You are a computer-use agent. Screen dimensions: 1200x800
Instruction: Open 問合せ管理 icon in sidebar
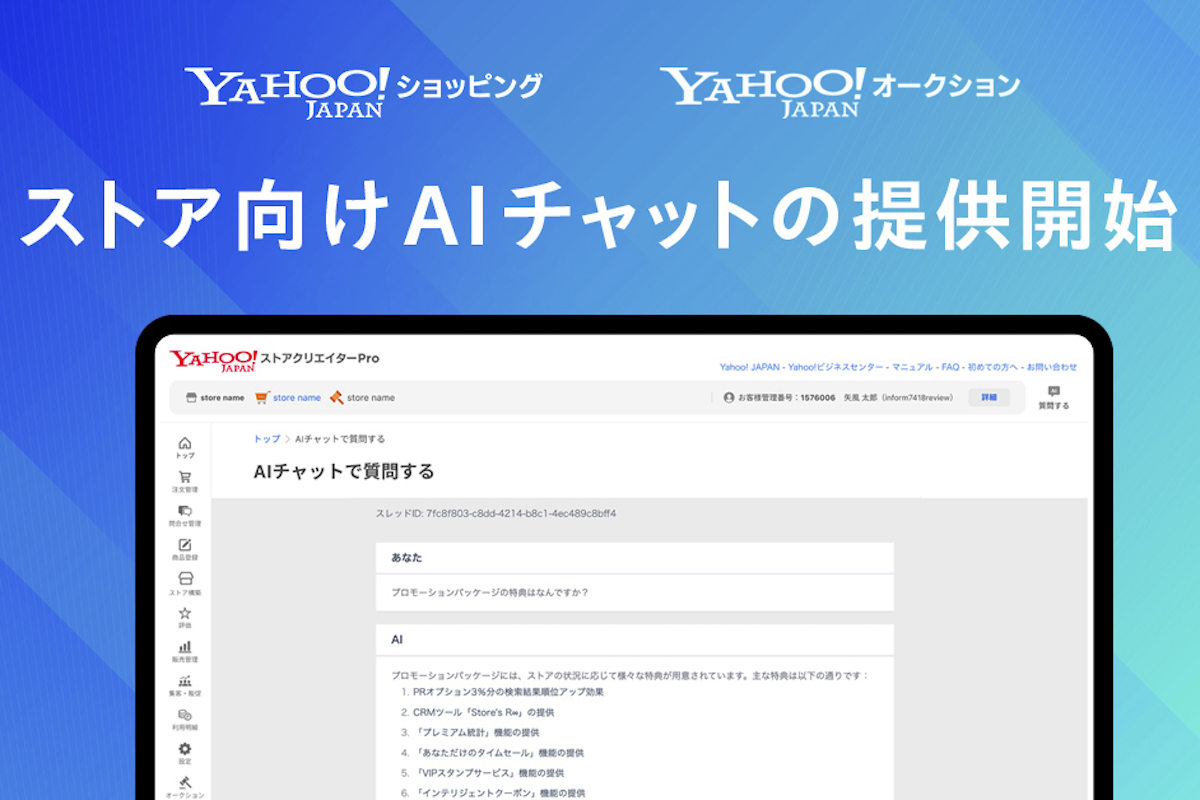[184, 511]
